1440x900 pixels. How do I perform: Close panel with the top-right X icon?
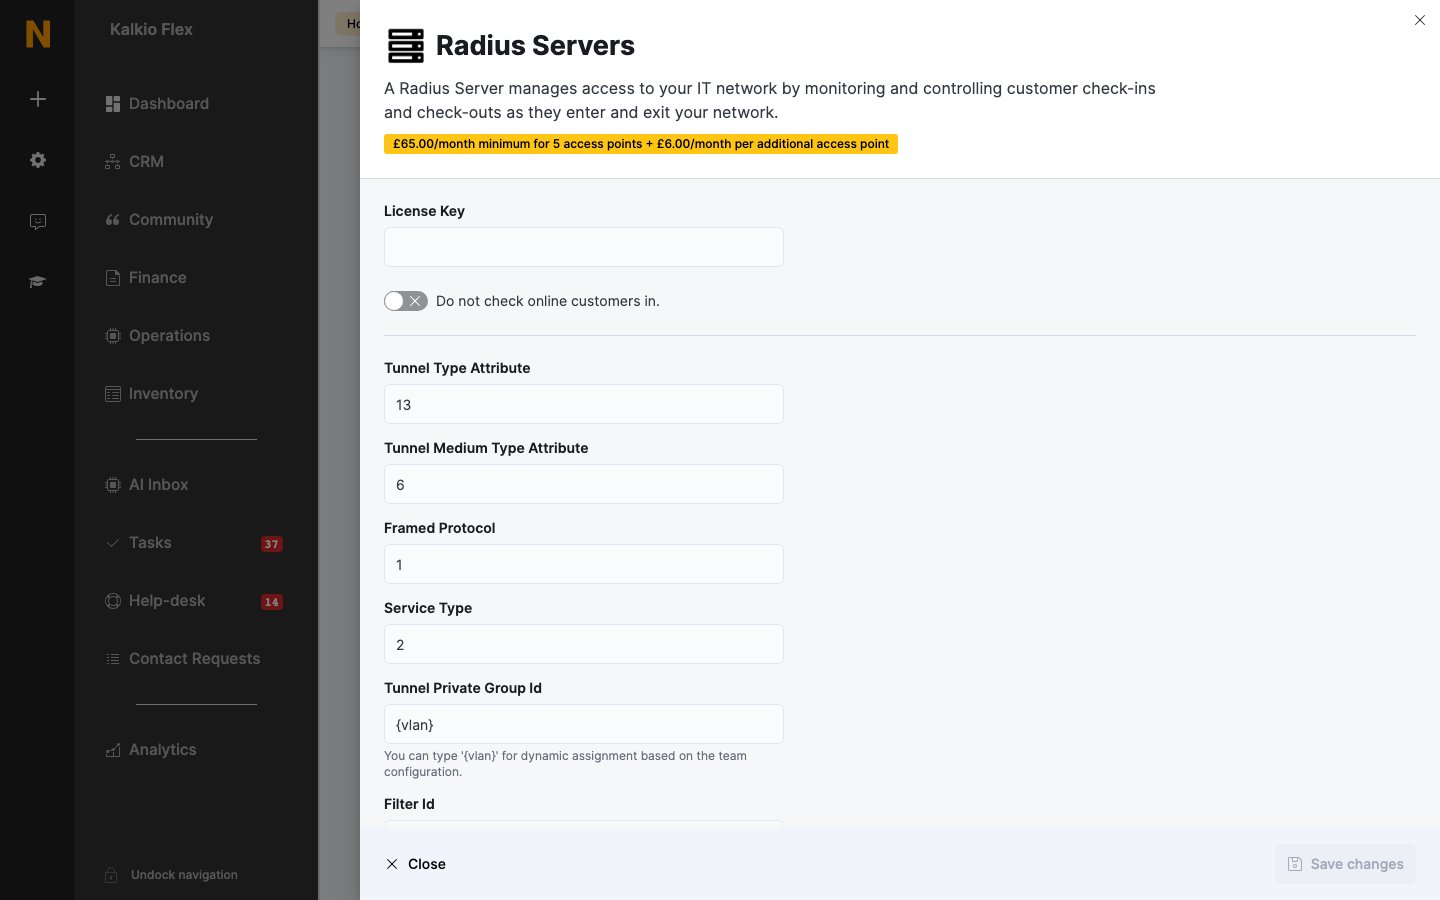pyautogui.click(x=1420, y=20)
